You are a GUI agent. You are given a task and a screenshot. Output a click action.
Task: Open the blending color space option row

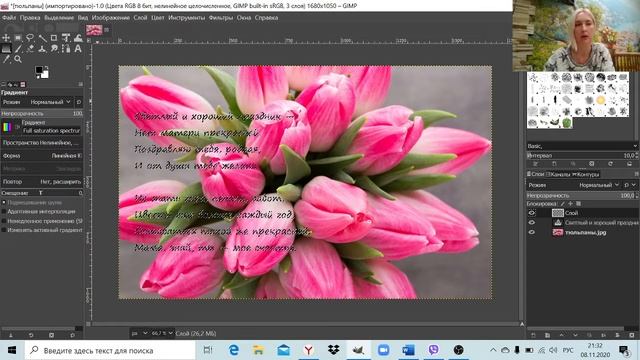[x=42, y=142]
